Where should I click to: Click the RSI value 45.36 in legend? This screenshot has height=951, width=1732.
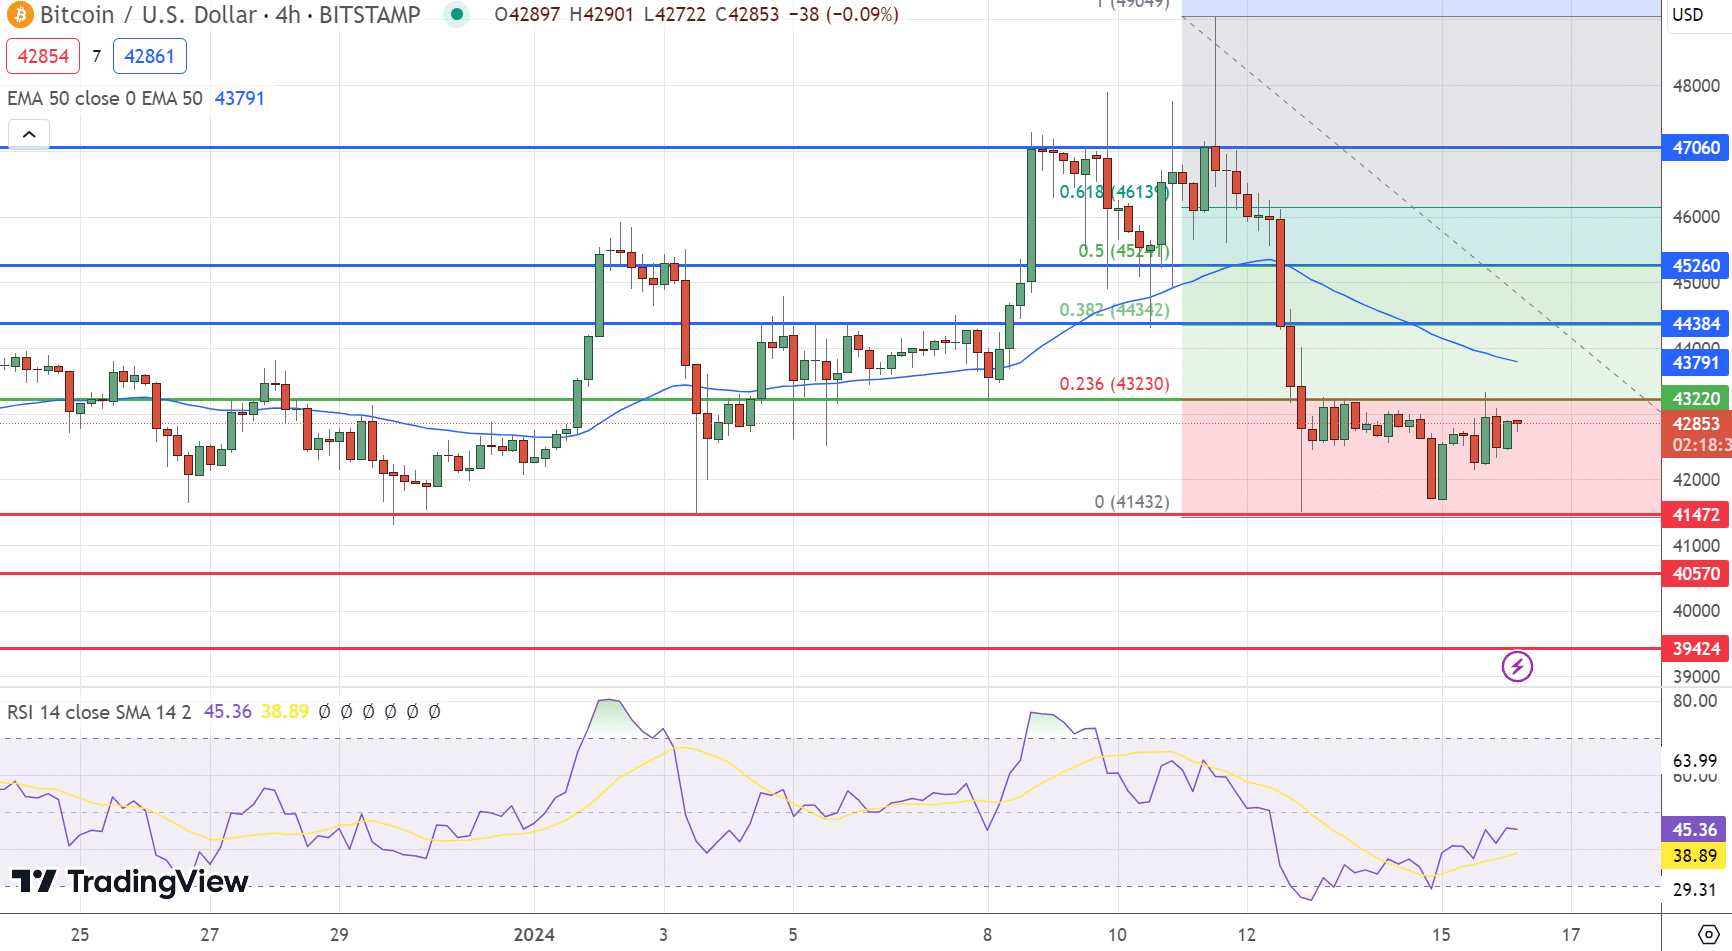[x=228, y=712]
